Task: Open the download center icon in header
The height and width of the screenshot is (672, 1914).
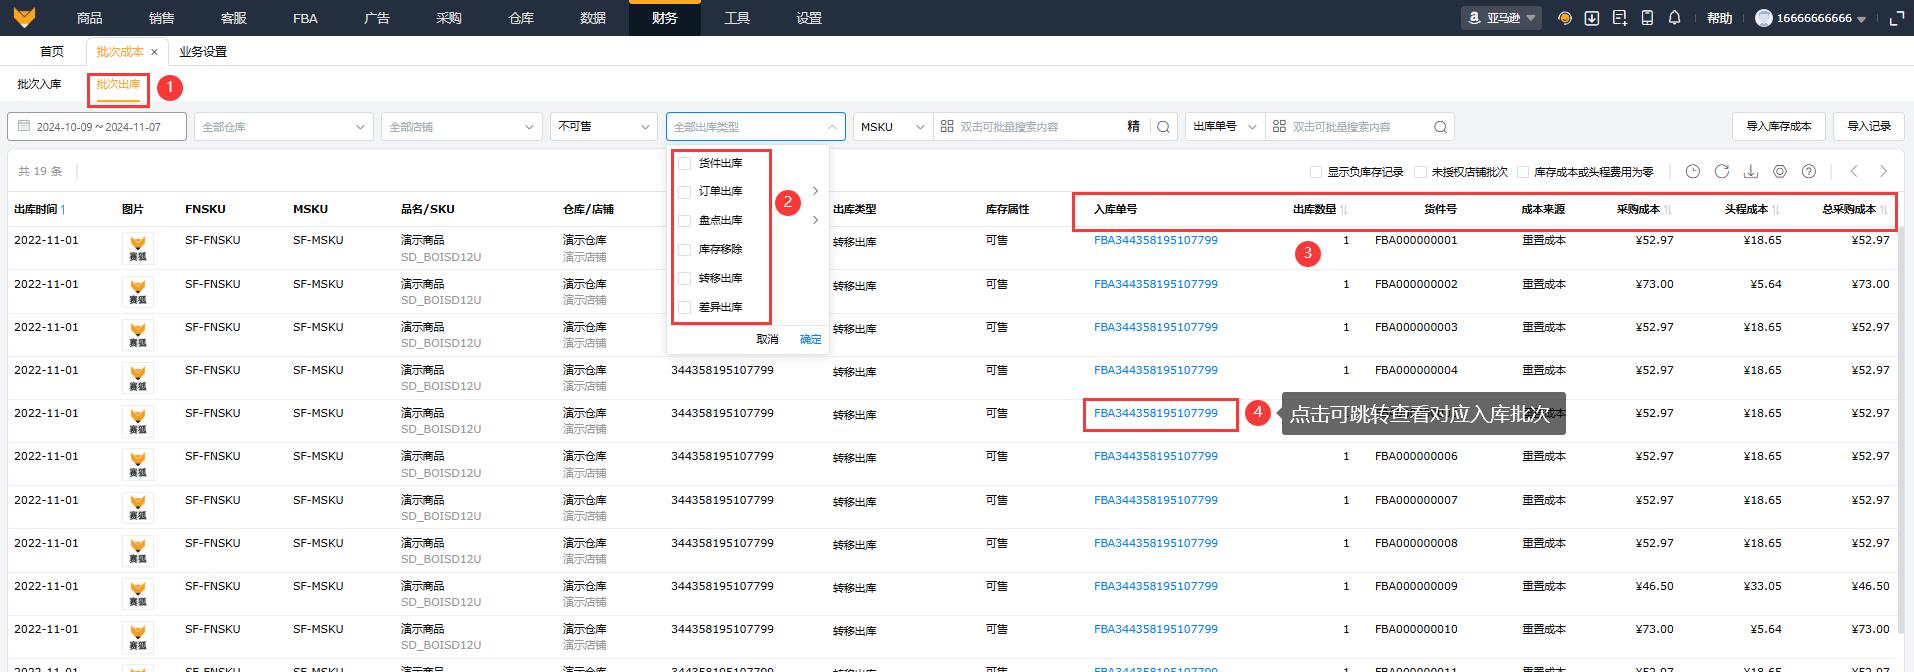Action: (1592, 18)
